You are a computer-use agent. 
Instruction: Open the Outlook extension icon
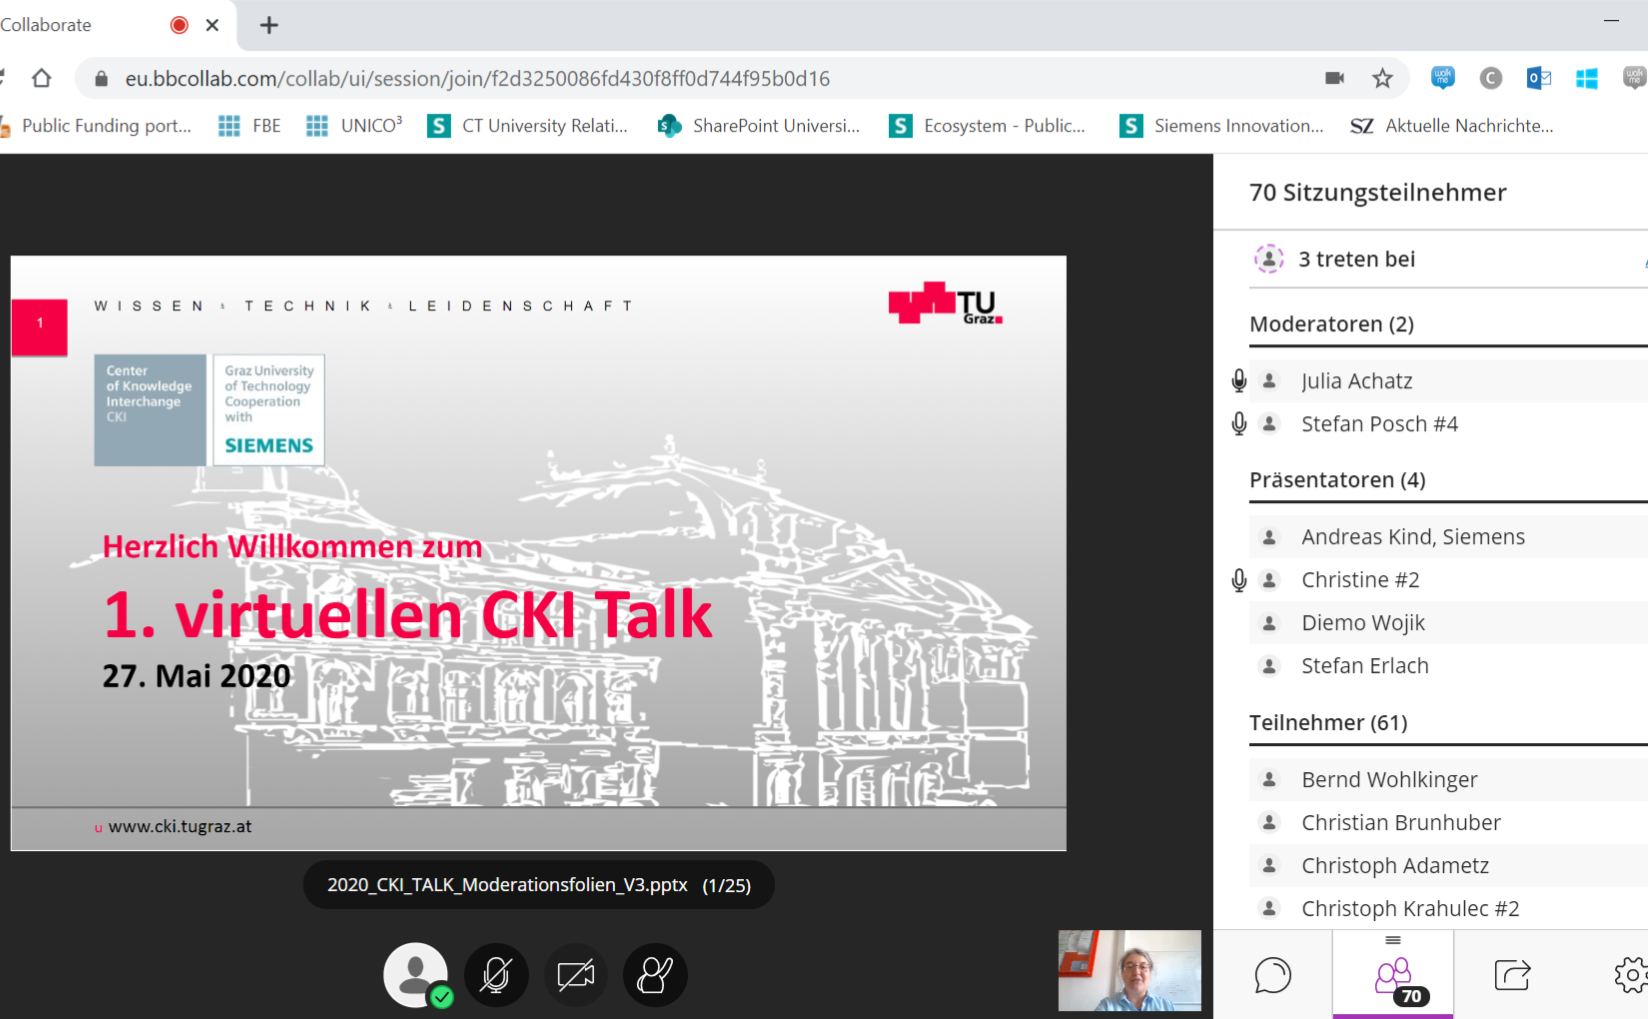click(1538, 78)
